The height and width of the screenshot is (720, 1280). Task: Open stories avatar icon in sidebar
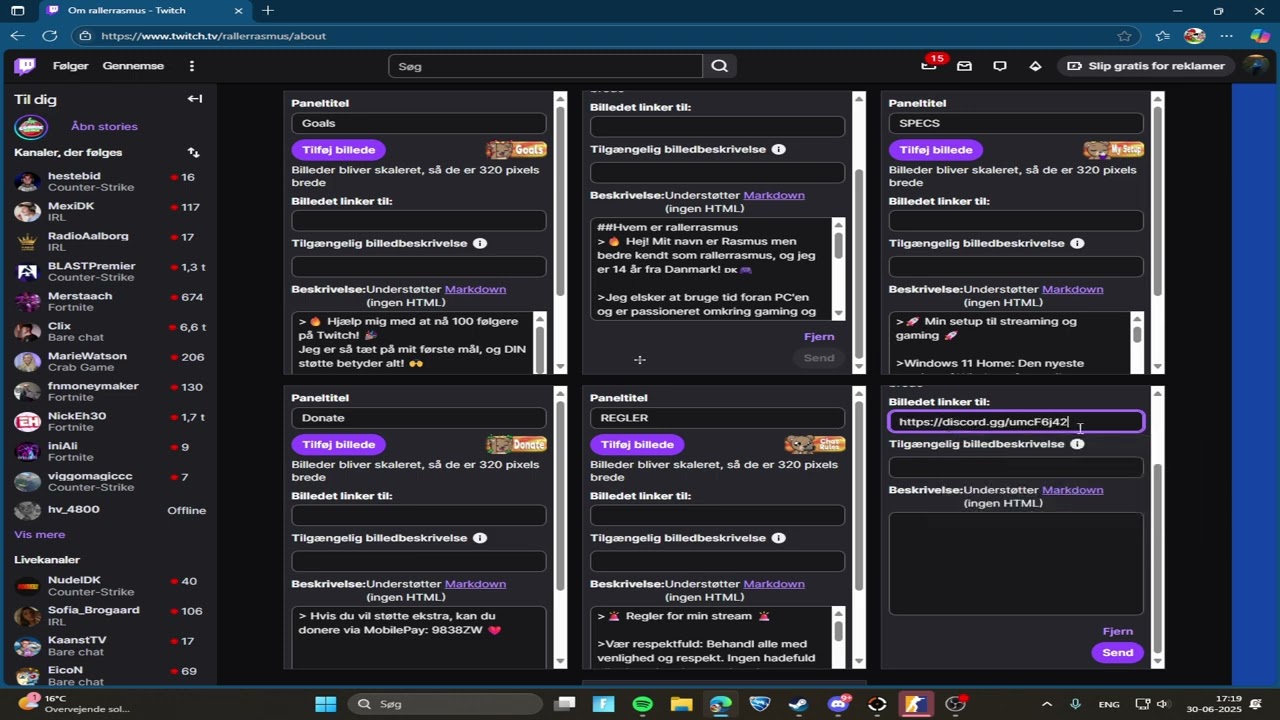click(x=31, y=127)
